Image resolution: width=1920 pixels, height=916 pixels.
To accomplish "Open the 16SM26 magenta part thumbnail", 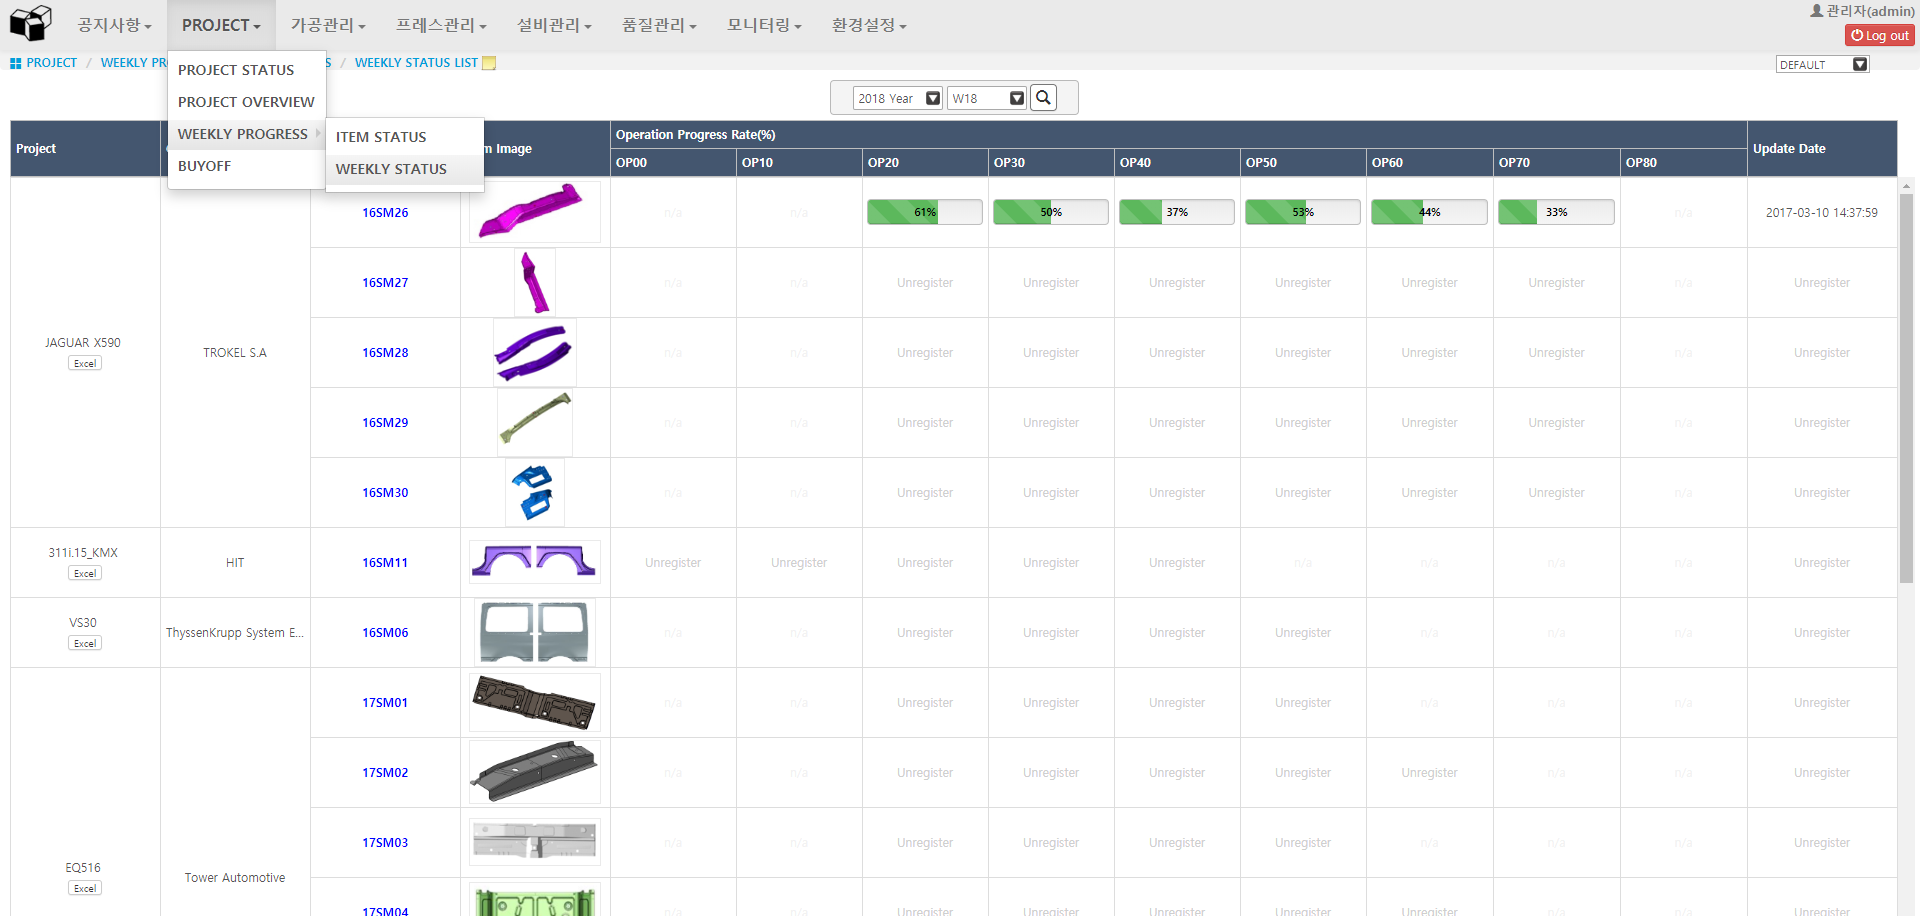I will click(x=534, y=212).
